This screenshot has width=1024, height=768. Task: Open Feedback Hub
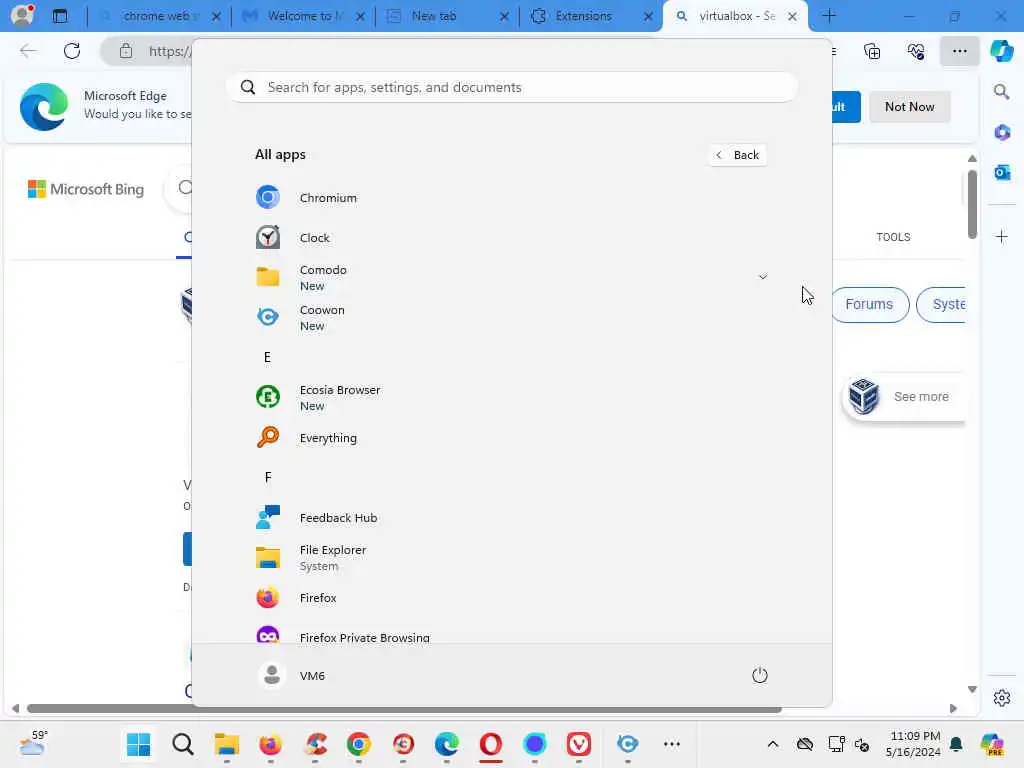[x=509, y=517]
